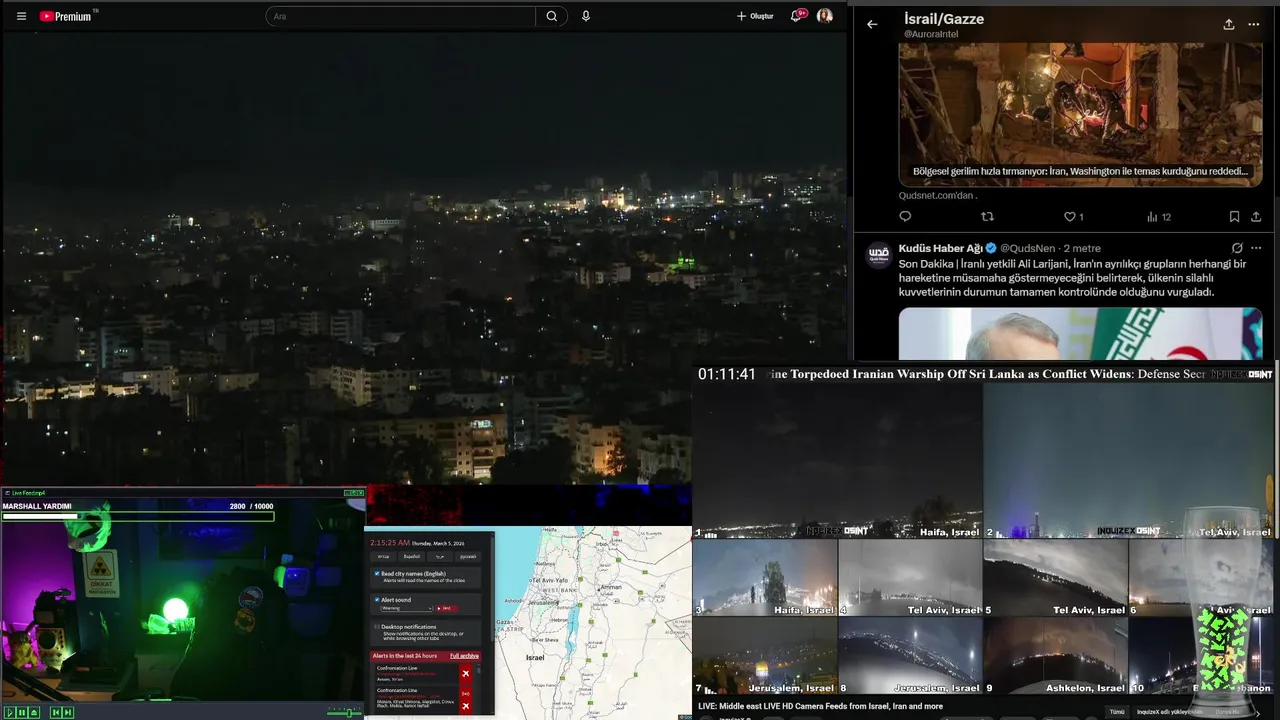Screen dimensions: 1280x720
Task: Click the main night city live video
Action: click(424, 258)
